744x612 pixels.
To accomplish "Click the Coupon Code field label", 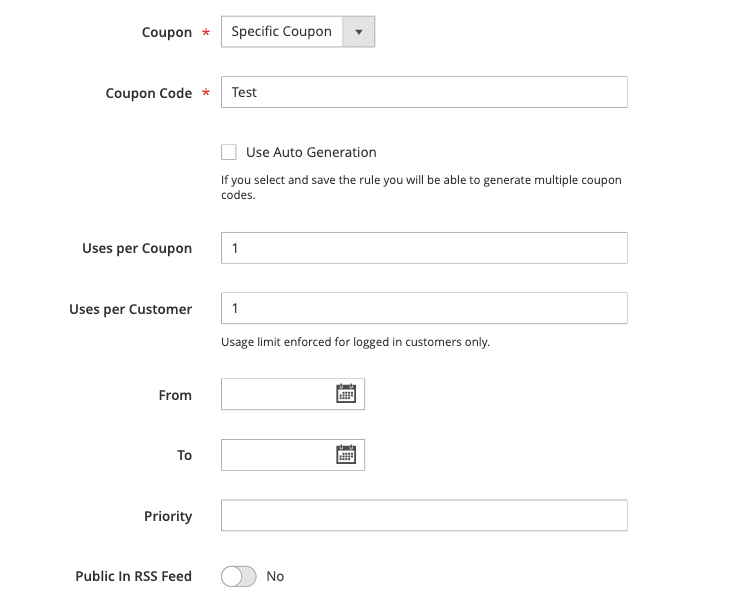I will [x=149, y=93].
